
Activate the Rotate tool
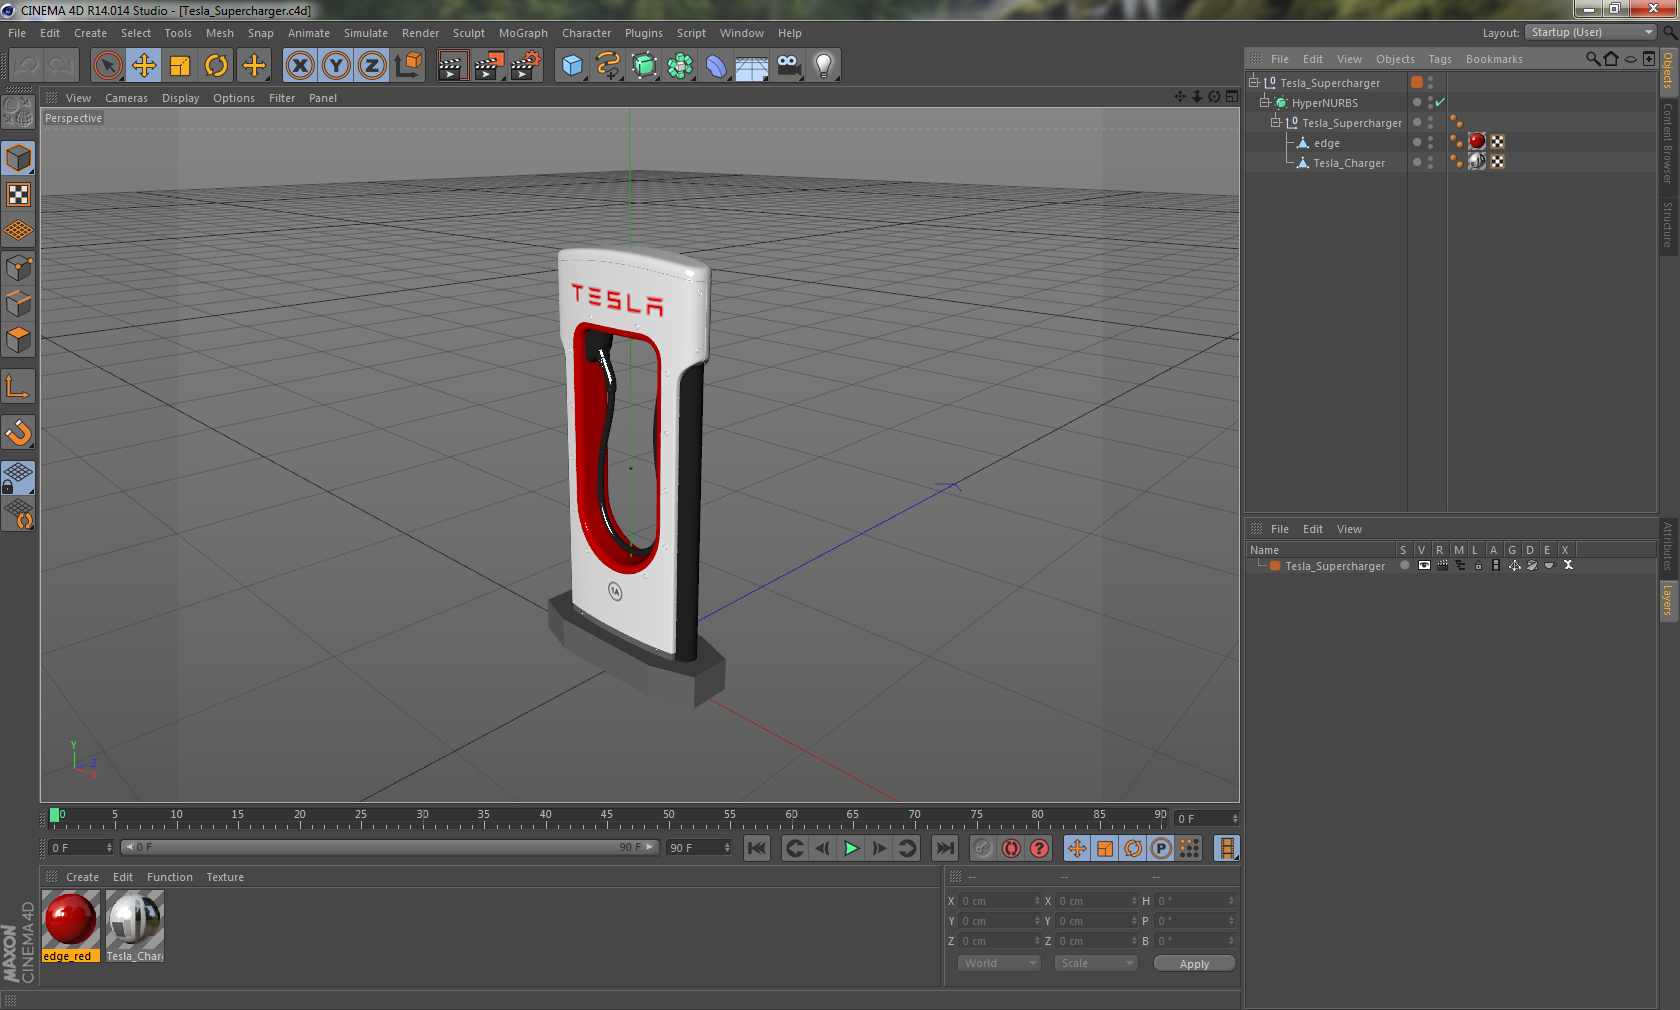216,66
